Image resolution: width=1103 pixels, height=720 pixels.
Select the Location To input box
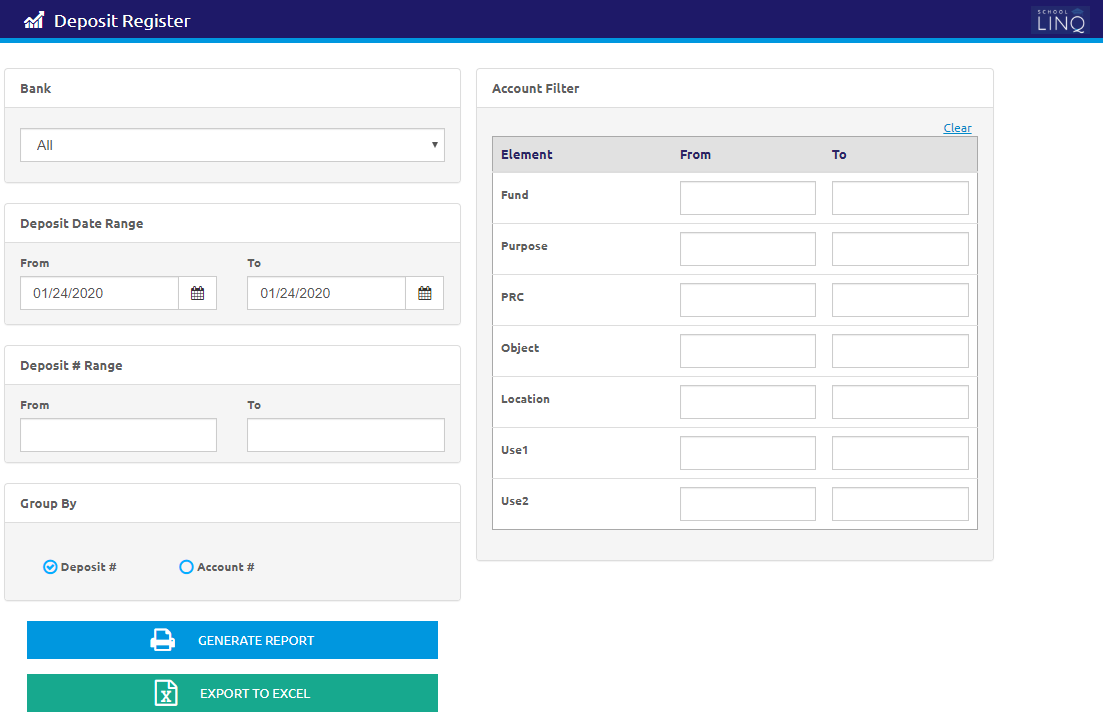coord(900,402)
